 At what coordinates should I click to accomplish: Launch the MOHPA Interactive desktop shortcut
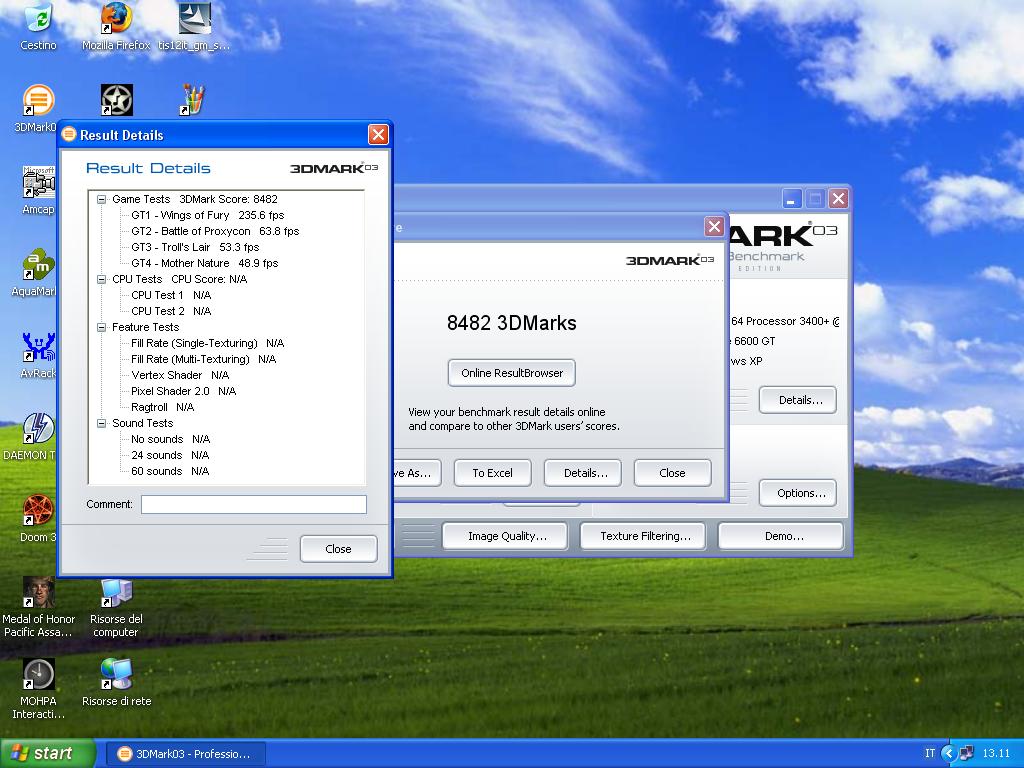tap(39, 690)
